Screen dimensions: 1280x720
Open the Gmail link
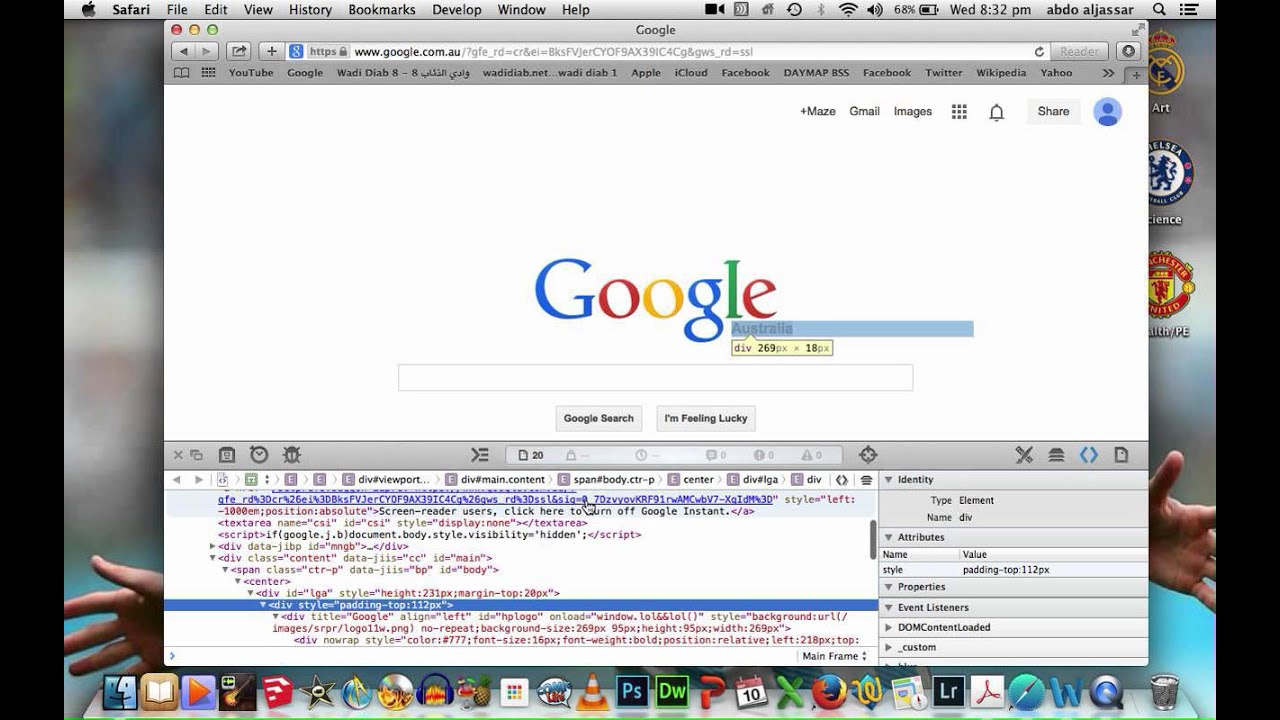click(x=864, y=112)
